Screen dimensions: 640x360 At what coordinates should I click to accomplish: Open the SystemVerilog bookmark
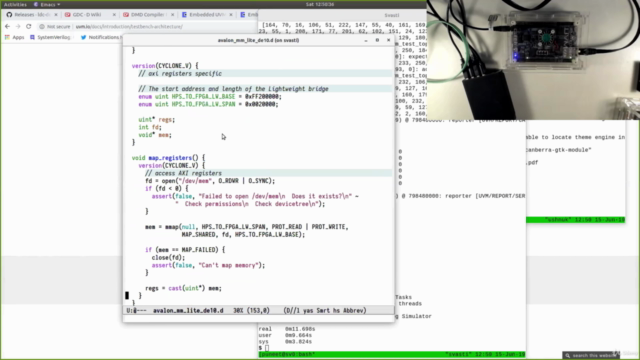tap(50, 37)
